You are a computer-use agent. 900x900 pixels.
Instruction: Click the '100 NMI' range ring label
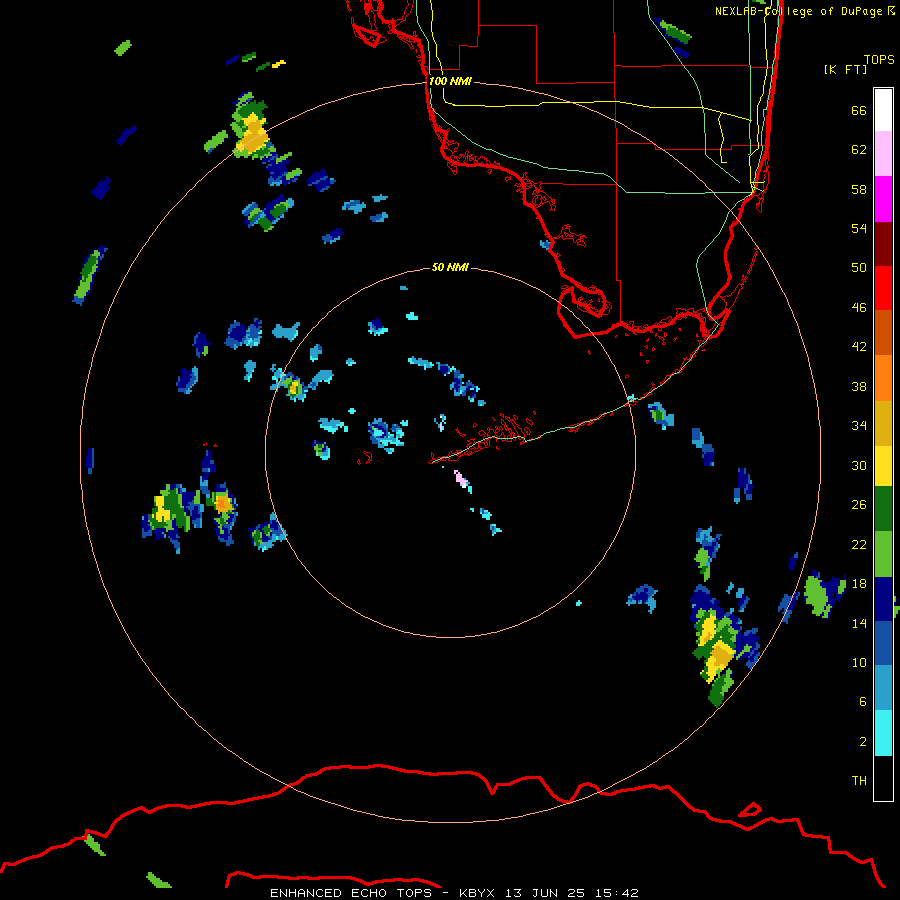click(x=450, y=81)
